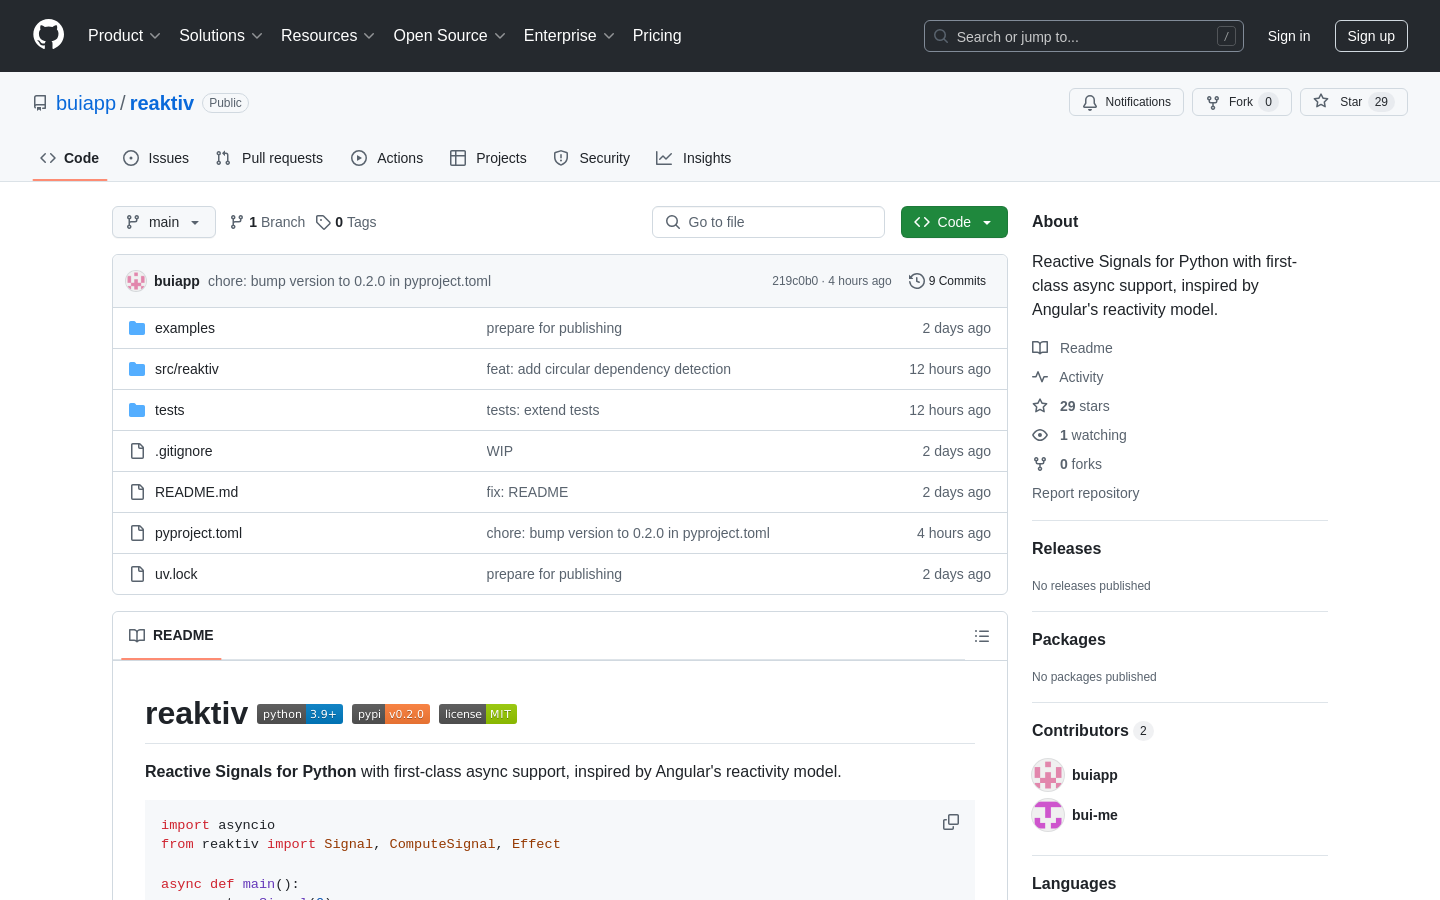
Task: Open the README.md file
Action: [x=197, y=492]
